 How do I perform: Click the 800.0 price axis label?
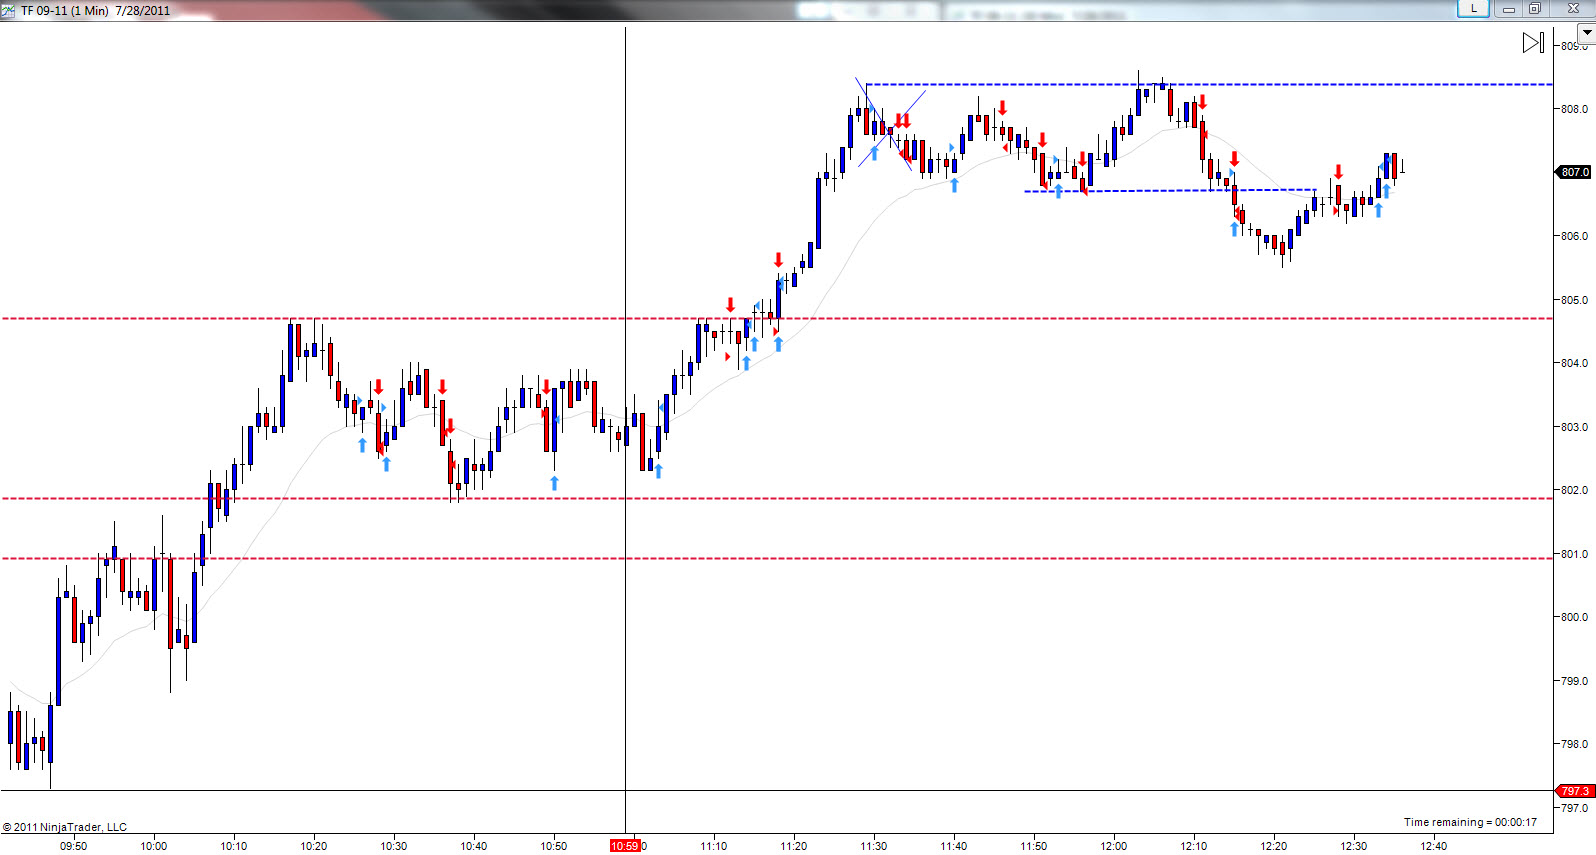coord(1574,617)
